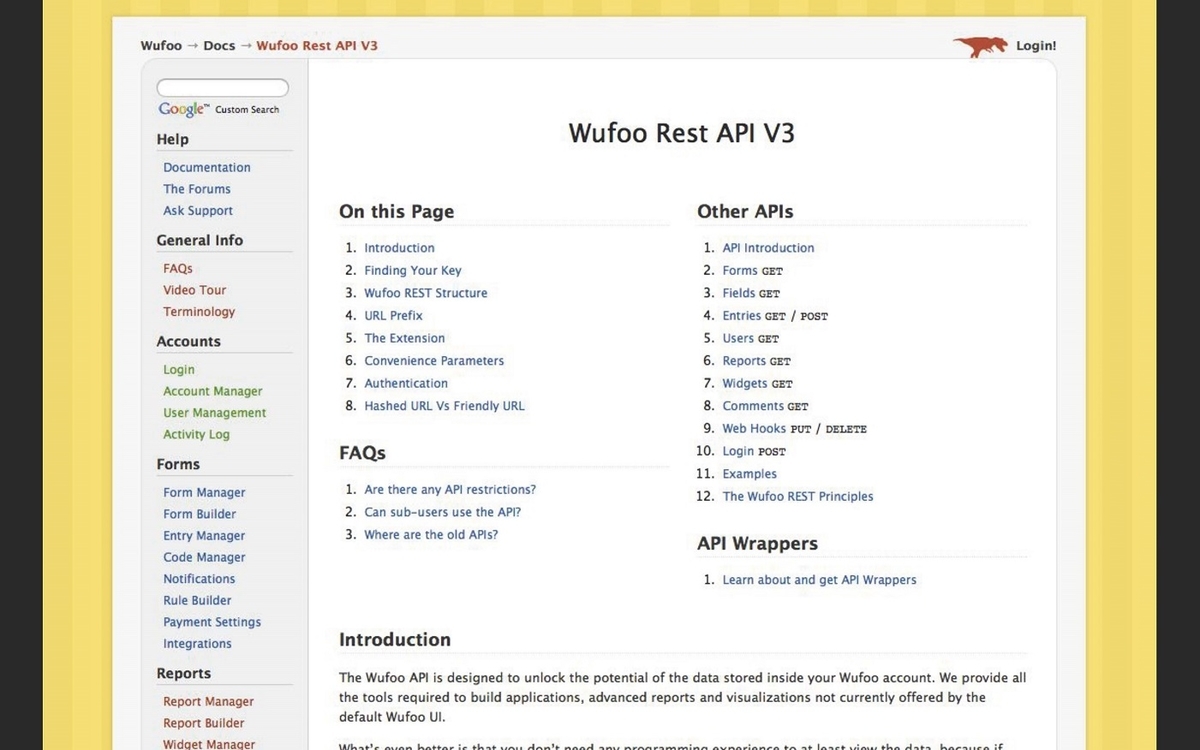This screenshot has height=750, width=1200.
Task: Open the Terminology link
Action: pyautogui.click(x=199, y=312)
